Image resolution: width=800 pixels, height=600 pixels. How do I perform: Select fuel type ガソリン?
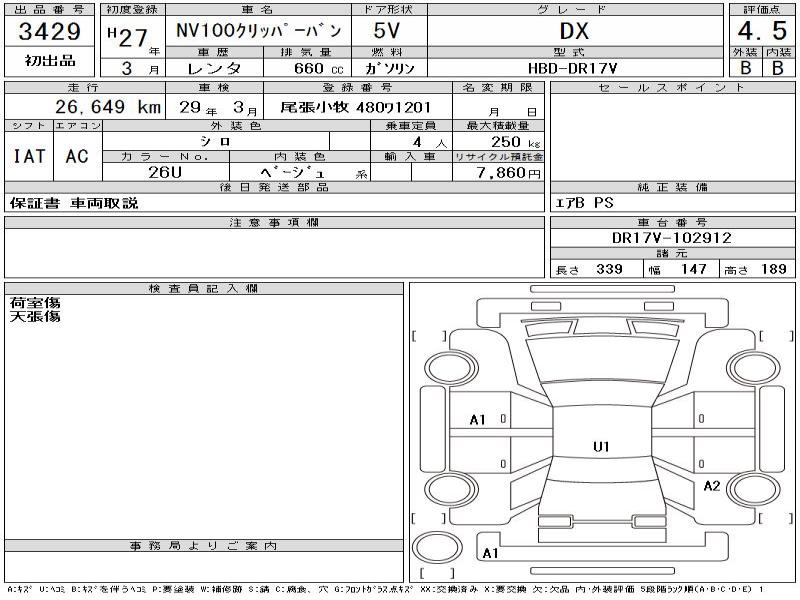point(390,68)
